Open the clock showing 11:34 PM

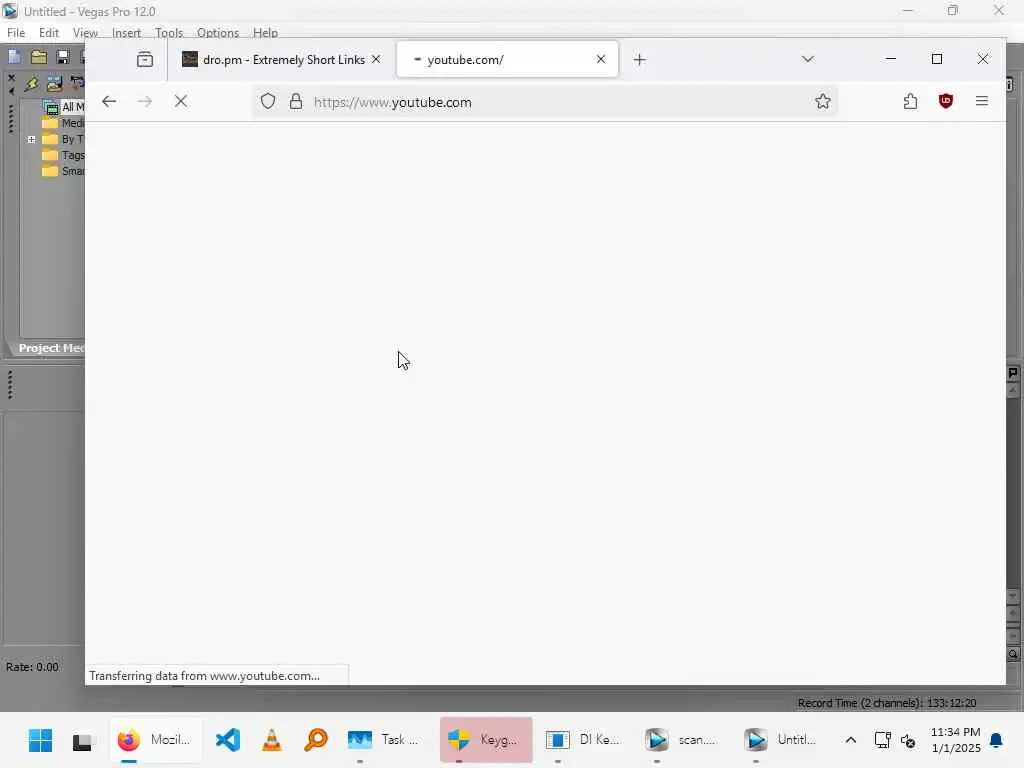[955, 740]
